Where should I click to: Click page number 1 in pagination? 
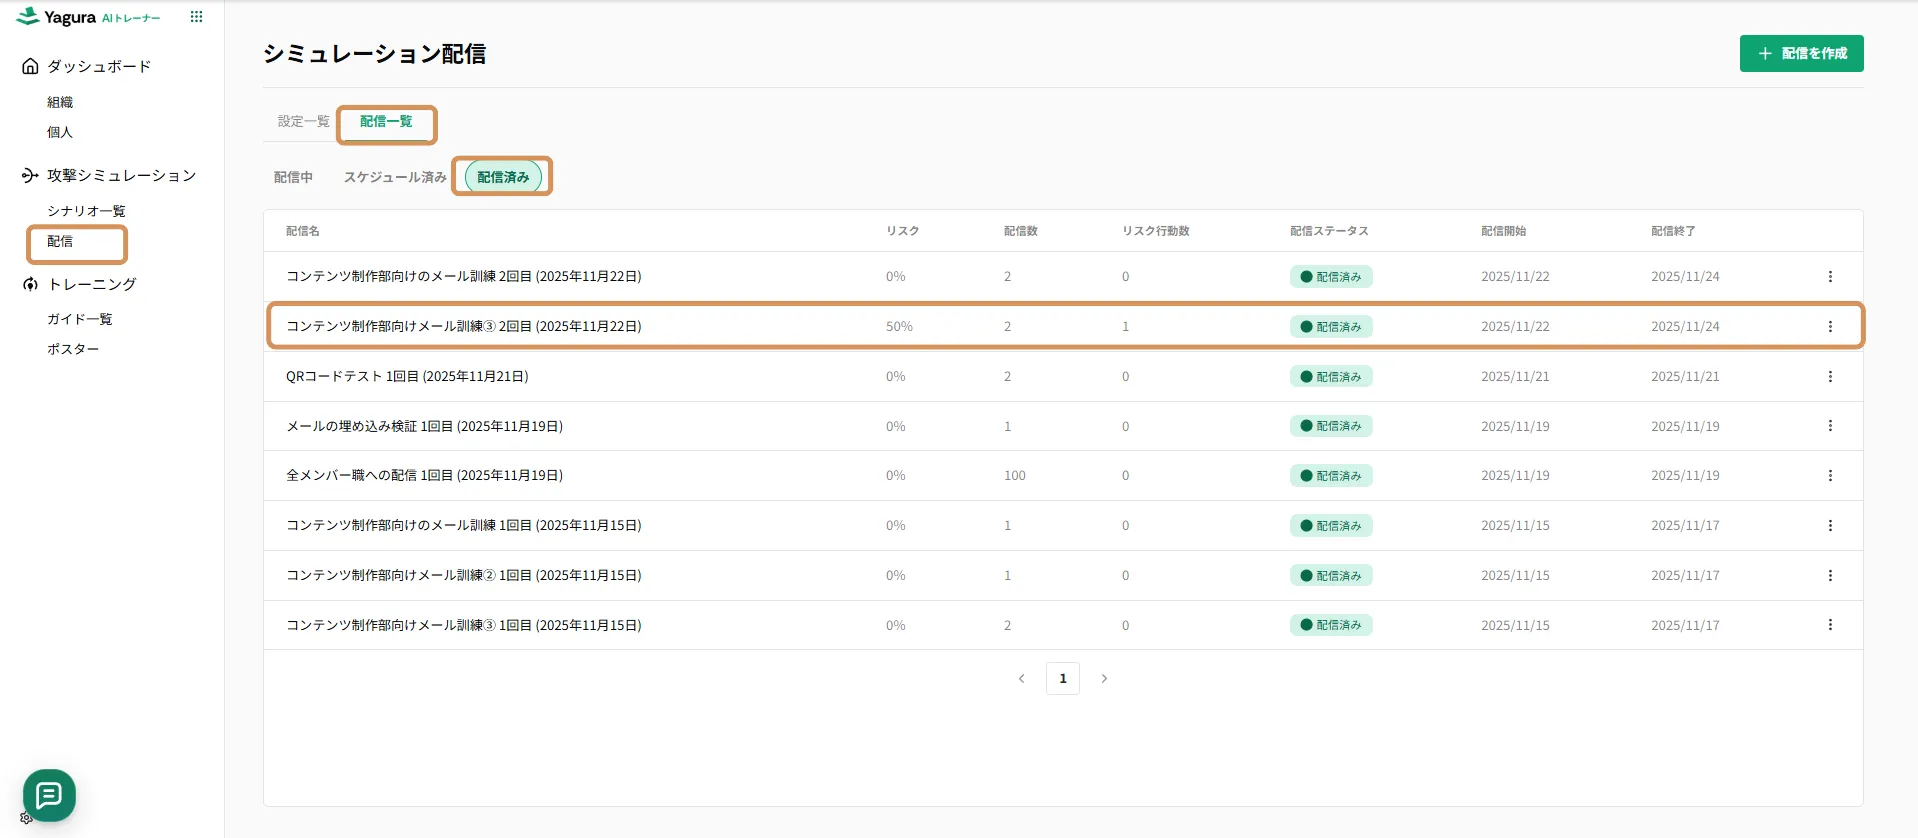point(1062,679)
